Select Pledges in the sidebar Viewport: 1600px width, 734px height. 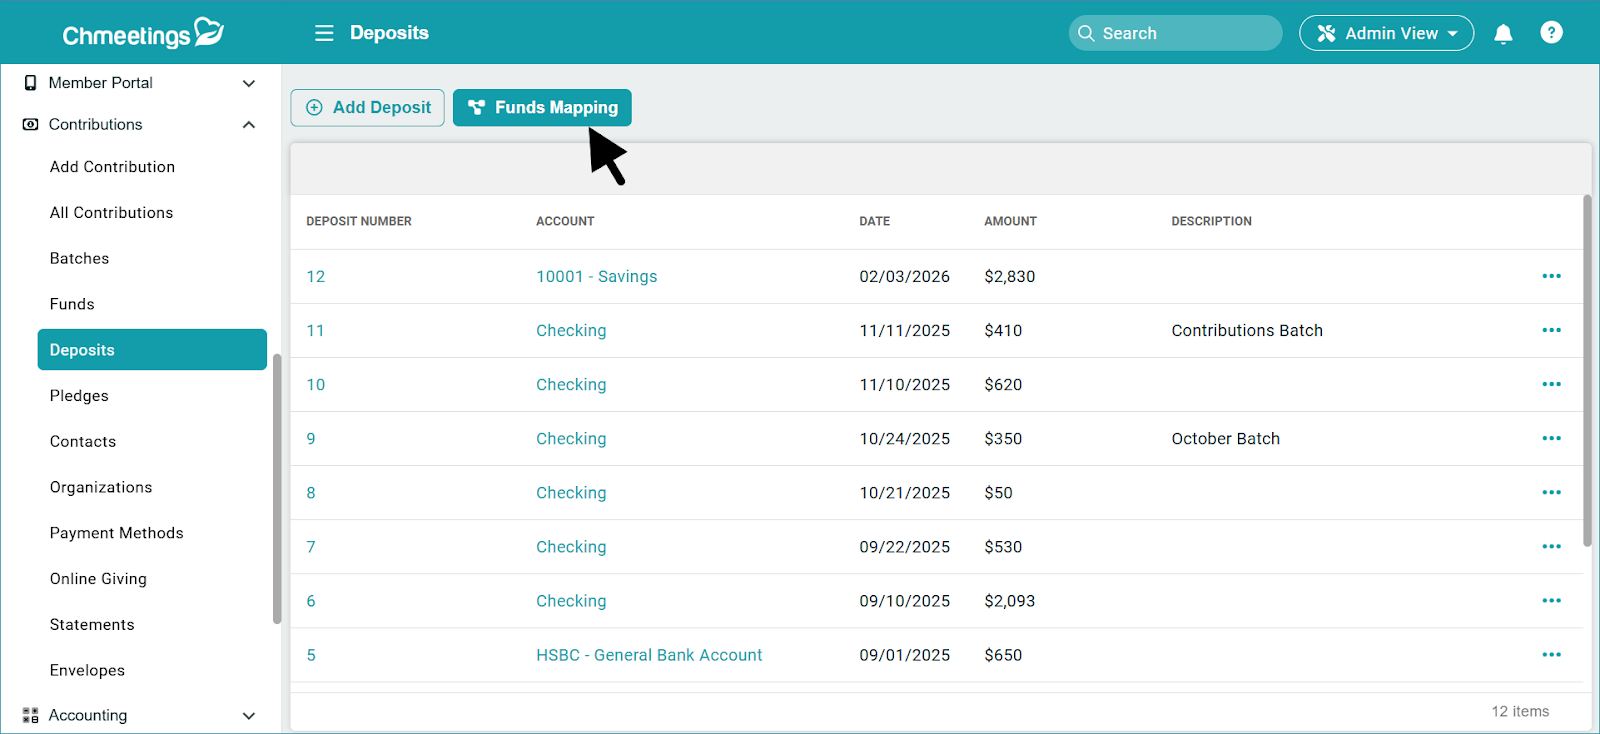tap(79, 396)
